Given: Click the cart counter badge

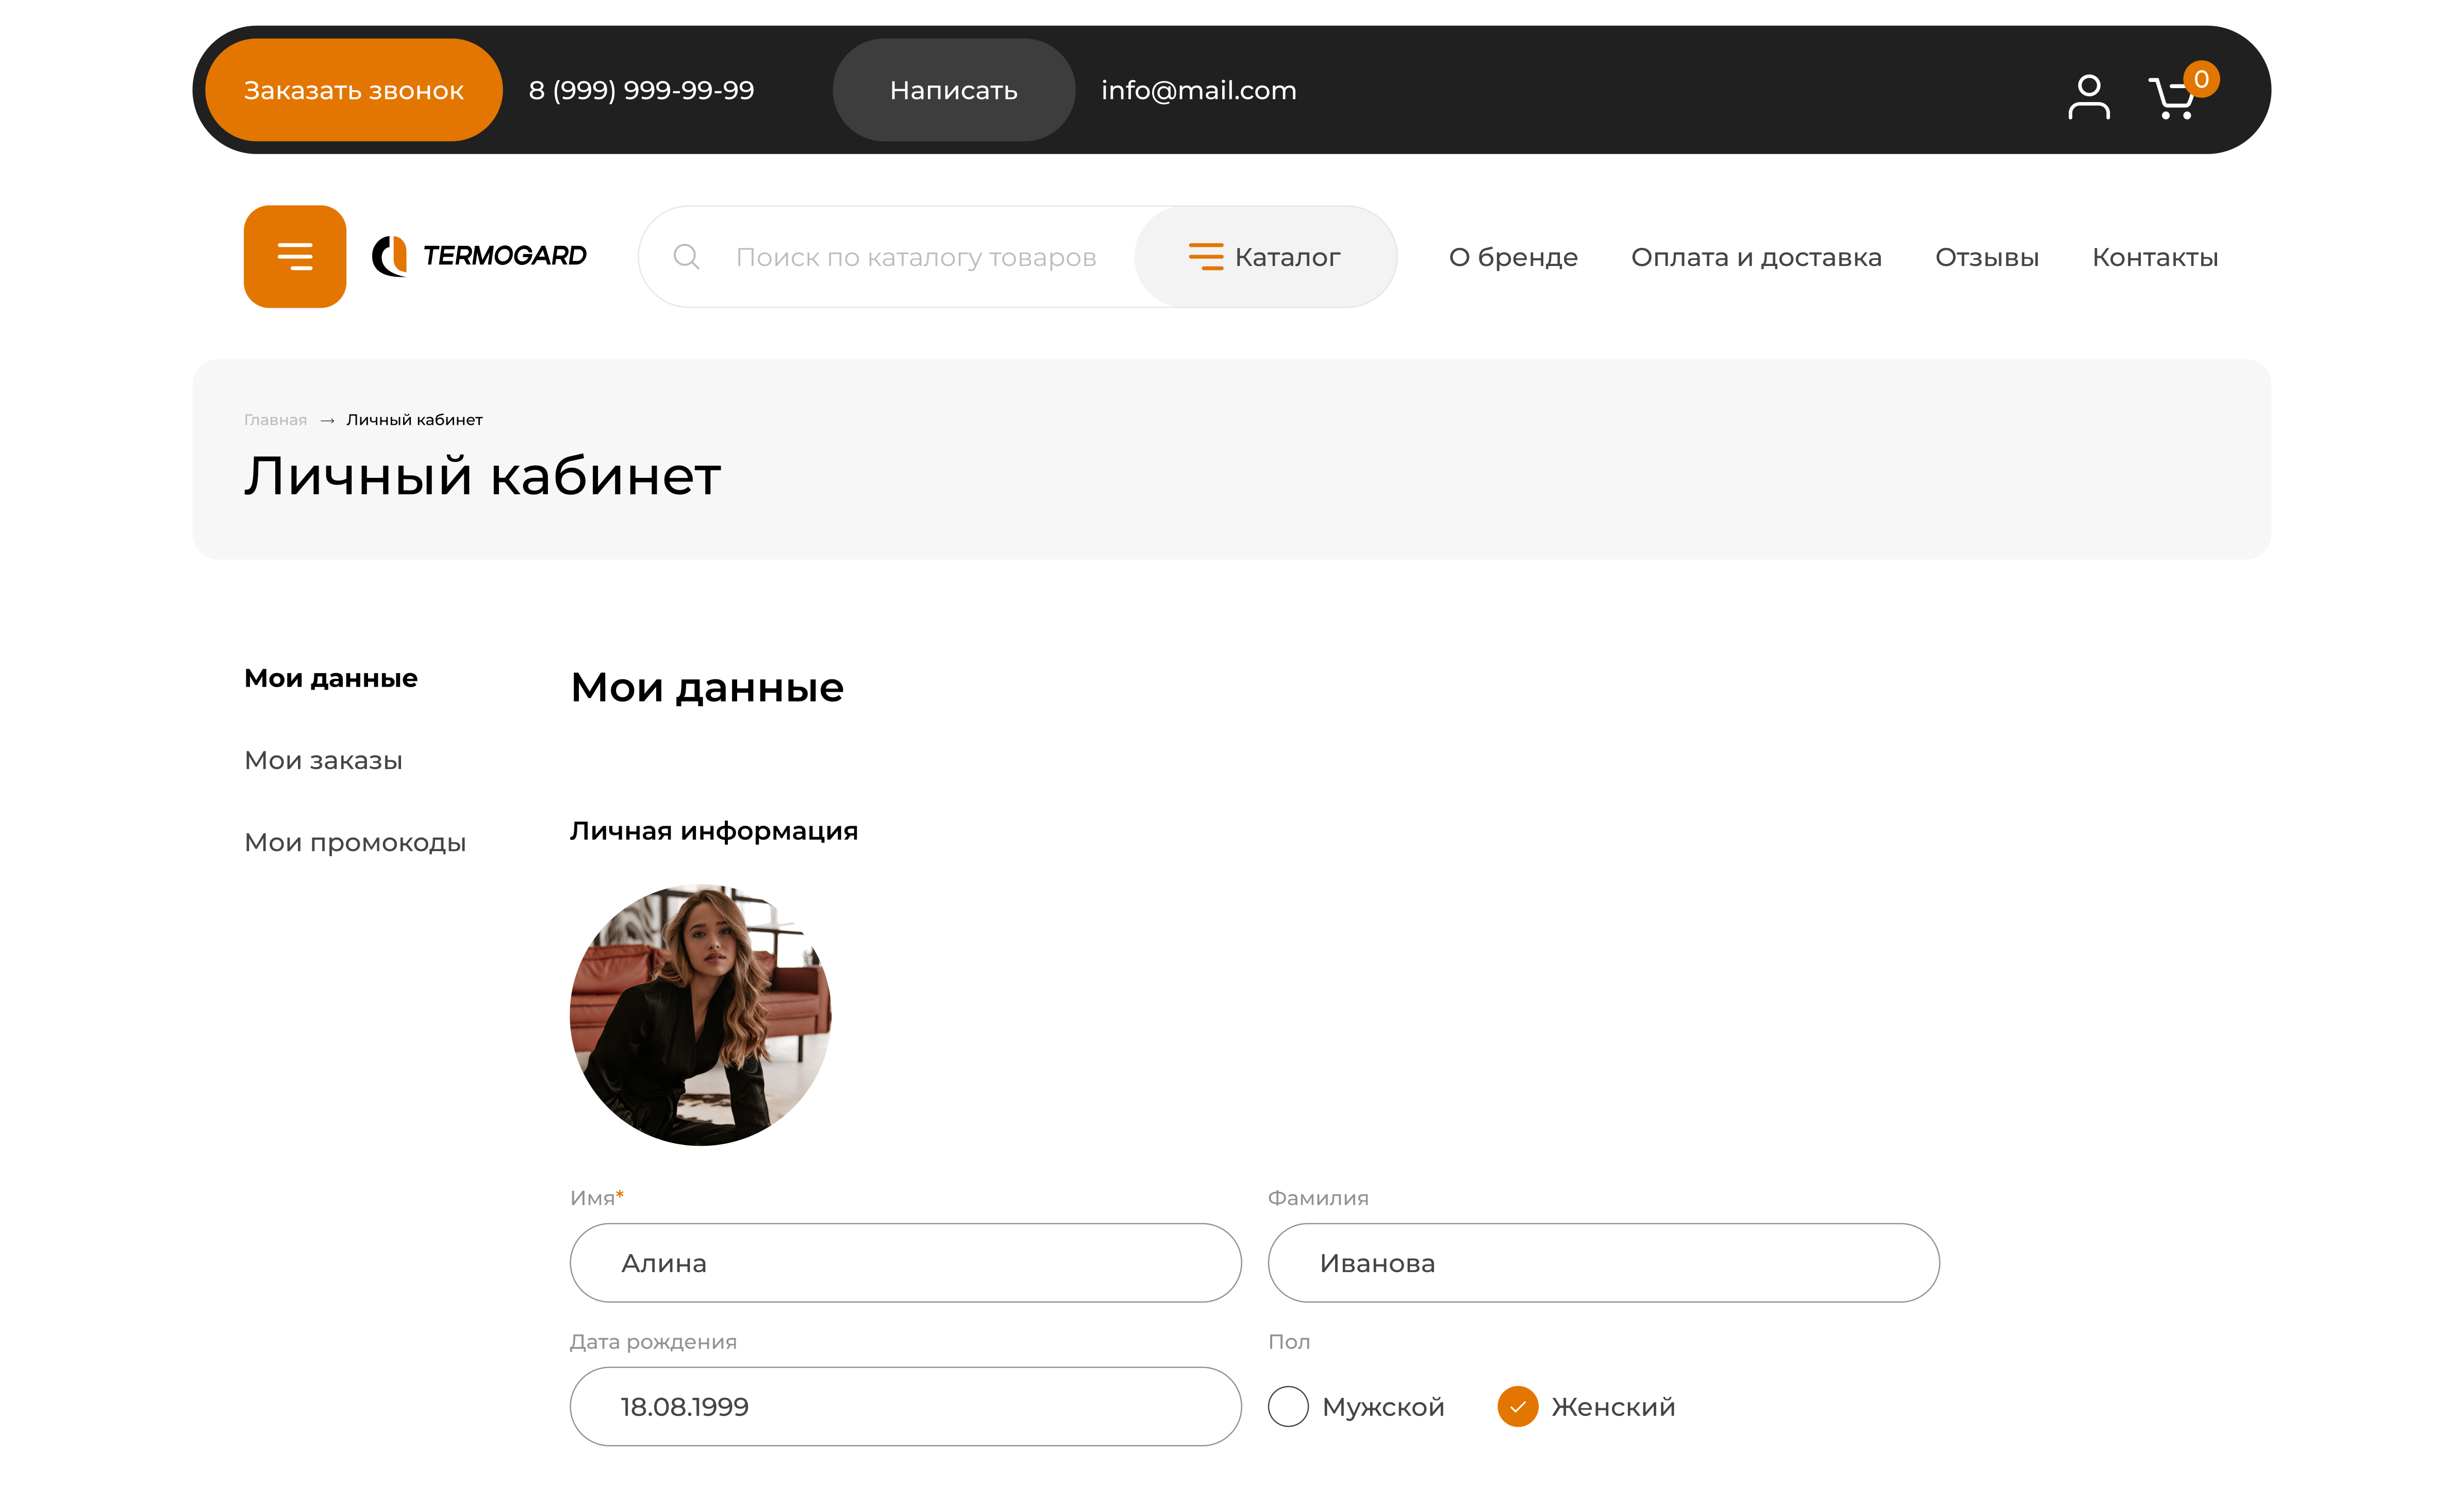Looking at the screenshot, I should tap(2201, 79).
